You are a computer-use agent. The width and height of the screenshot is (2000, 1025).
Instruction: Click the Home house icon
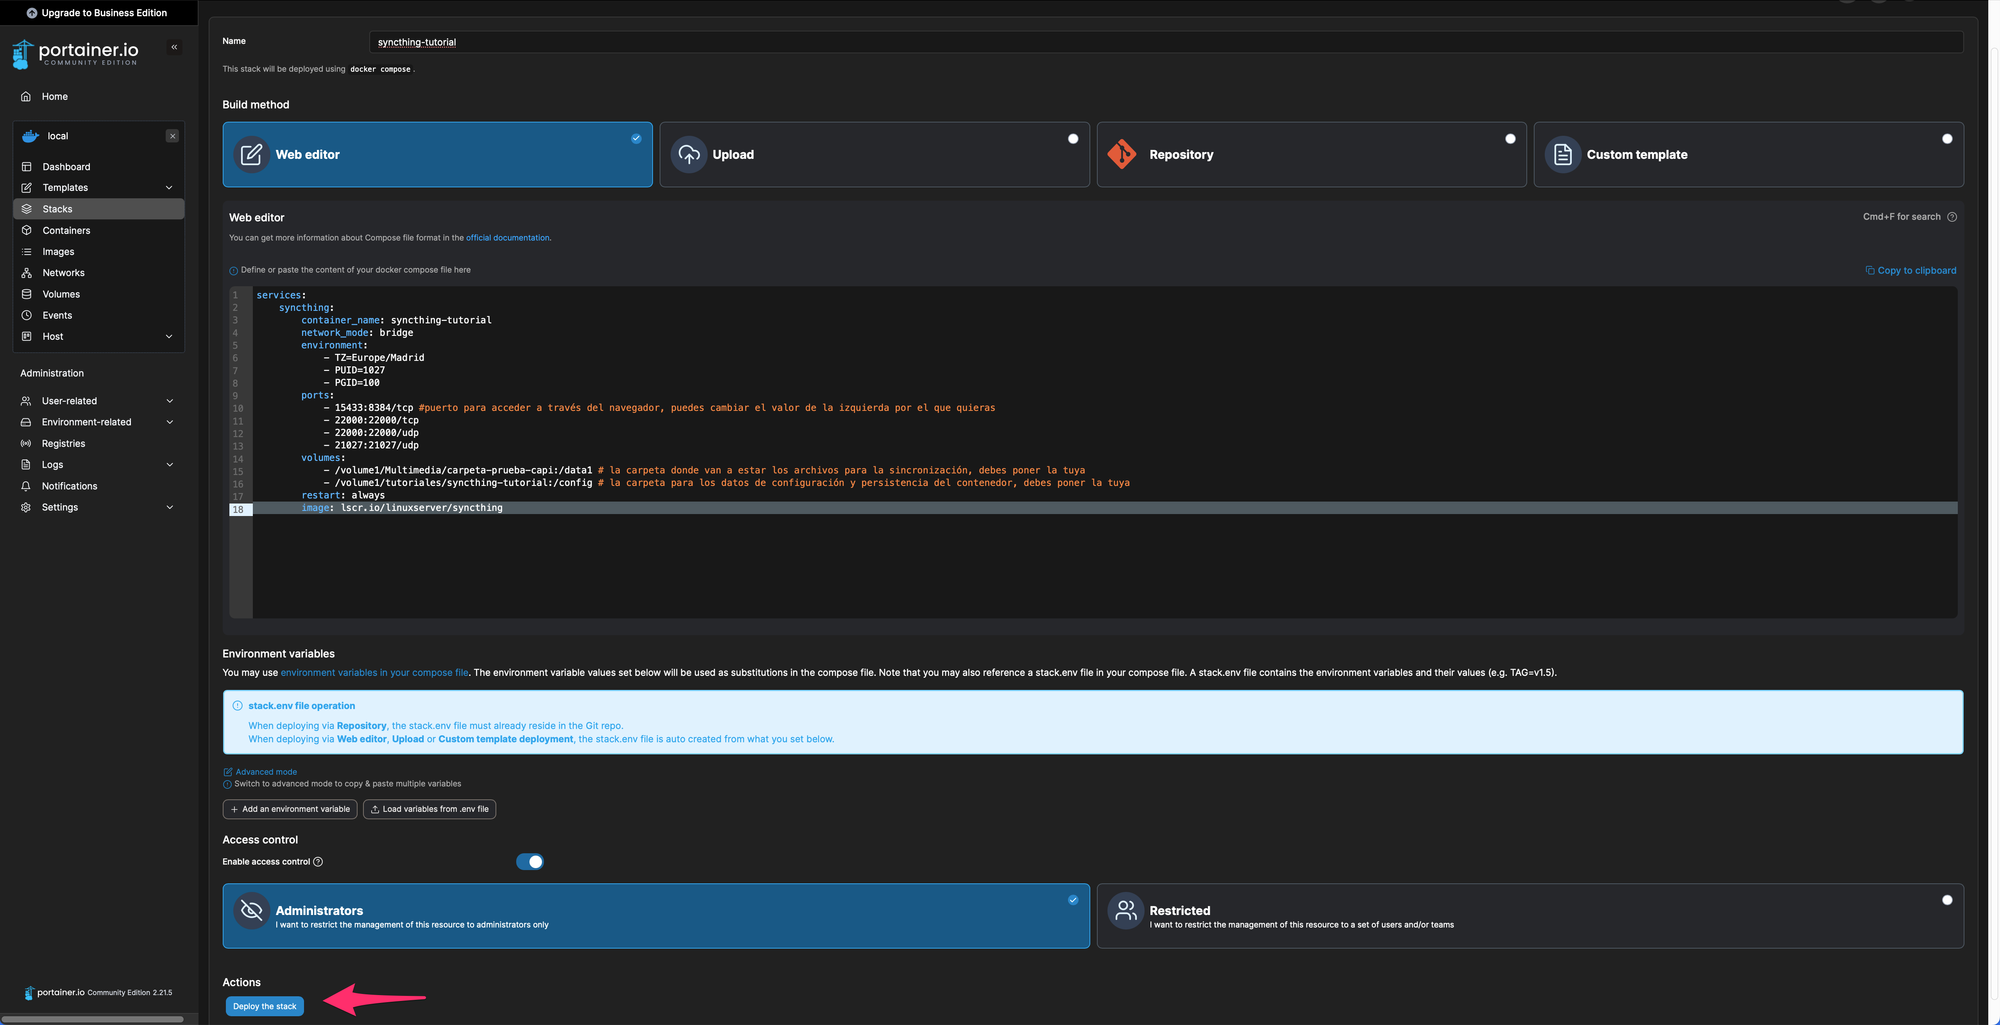pos(26,97)
